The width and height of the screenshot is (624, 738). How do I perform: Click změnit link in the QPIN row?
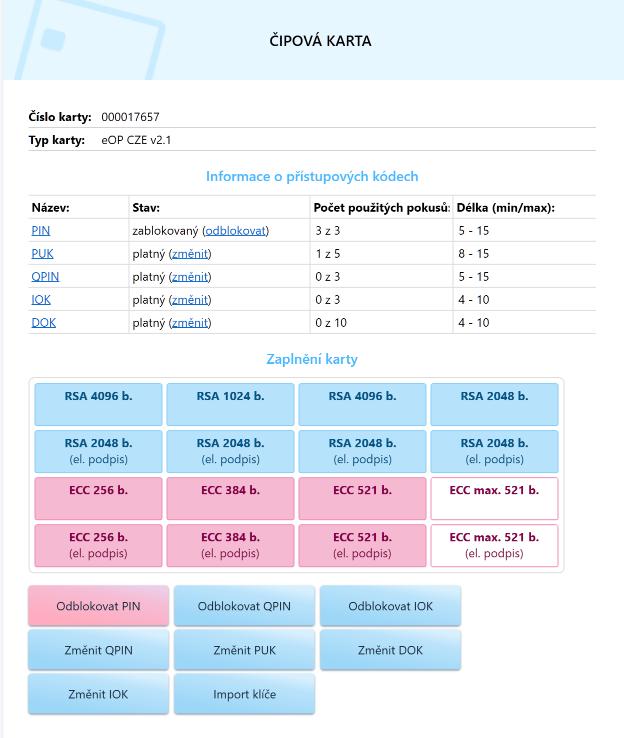tap(190, 277)
